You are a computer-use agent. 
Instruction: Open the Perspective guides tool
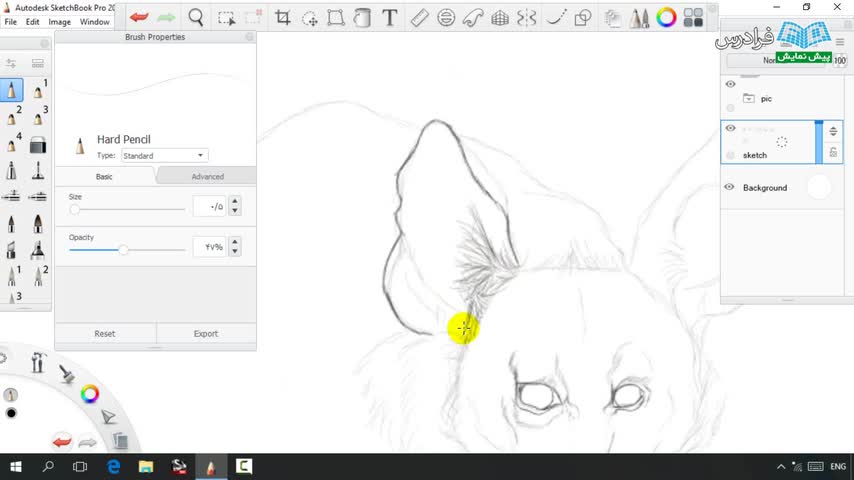coord(500,18)
